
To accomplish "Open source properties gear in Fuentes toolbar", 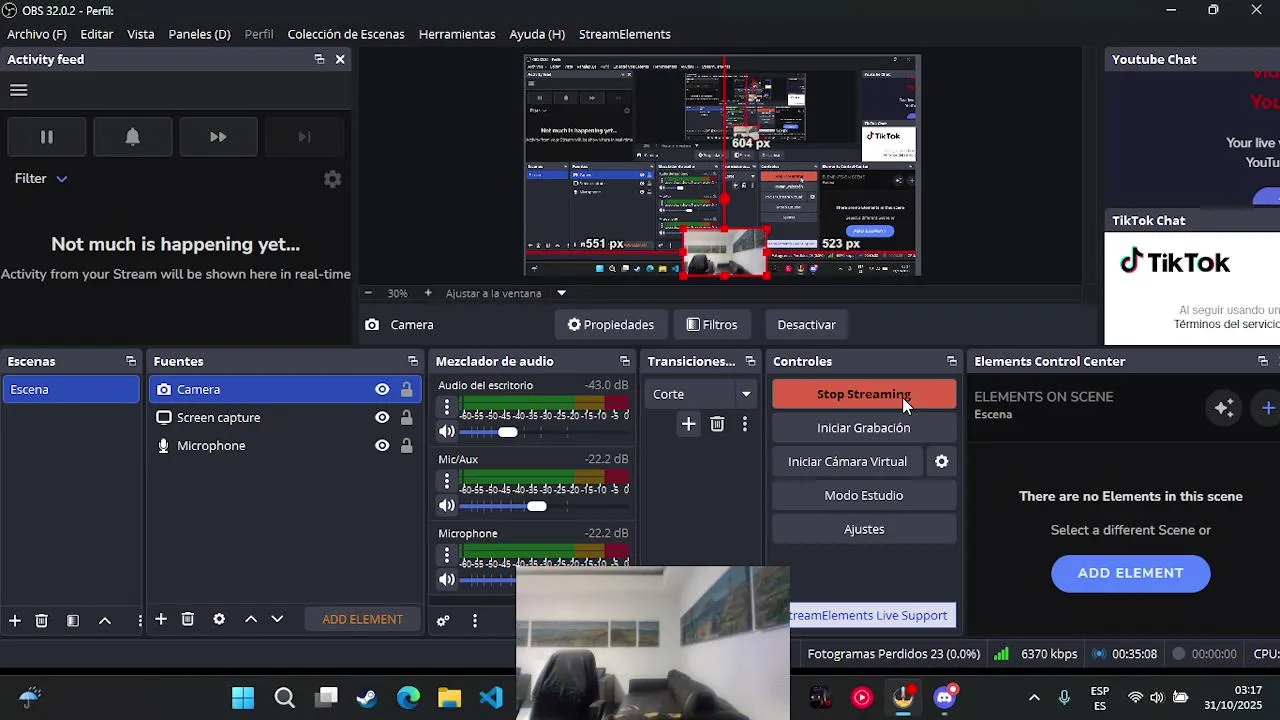I will pos(219,619).
